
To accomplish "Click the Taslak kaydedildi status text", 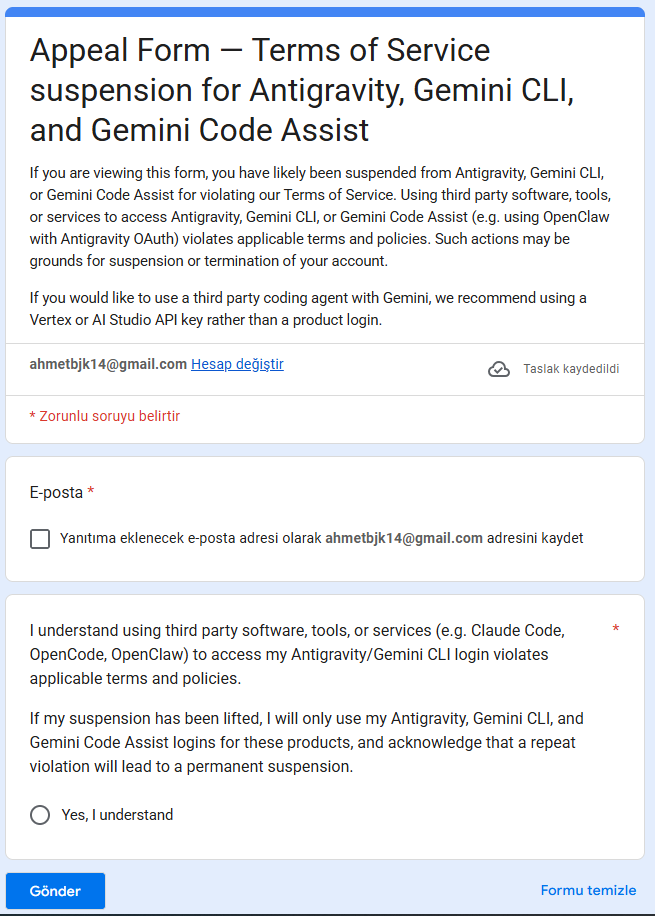I will pos(571,369).
